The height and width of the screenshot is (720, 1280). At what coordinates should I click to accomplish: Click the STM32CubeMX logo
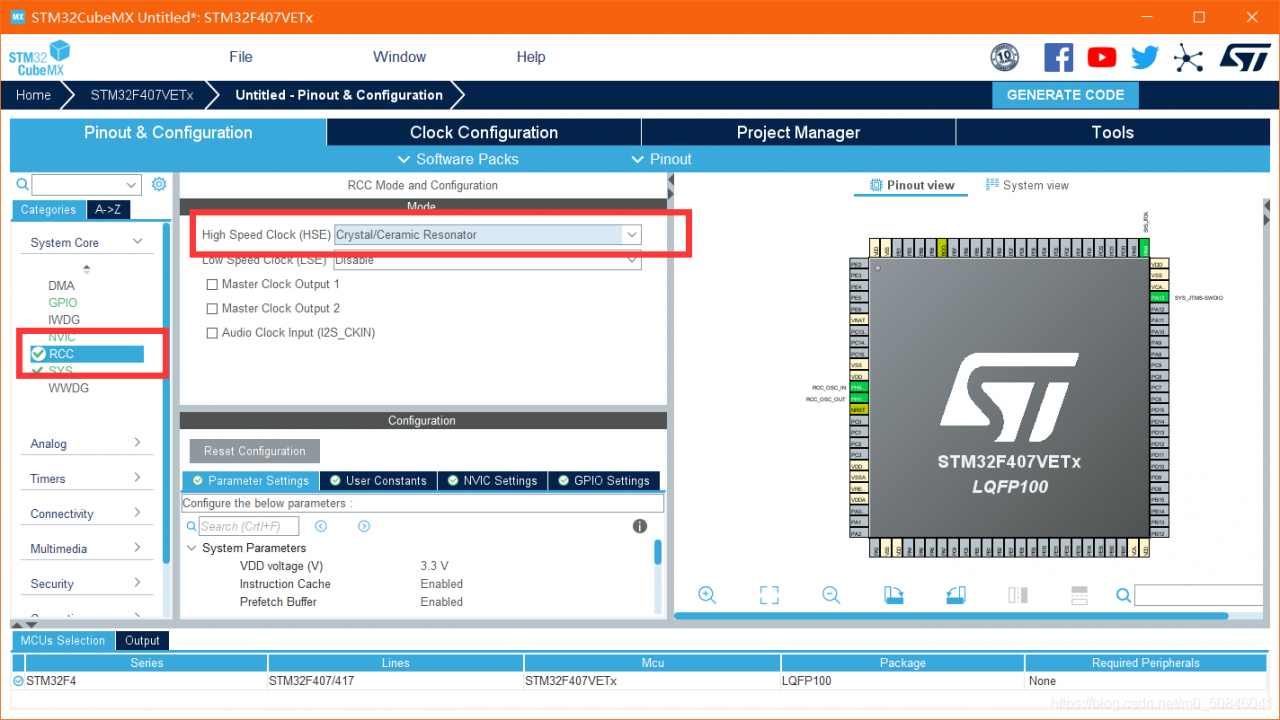pyautogui.click(x=40, y=58)
